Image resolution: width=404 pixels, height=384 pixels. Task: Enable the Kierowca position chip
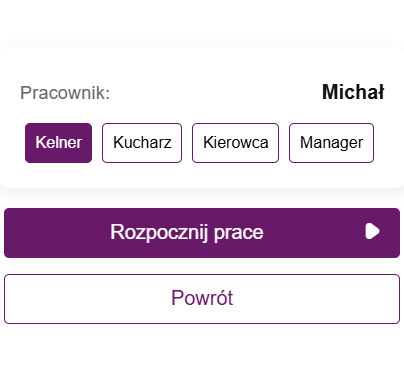click(235, 143)
